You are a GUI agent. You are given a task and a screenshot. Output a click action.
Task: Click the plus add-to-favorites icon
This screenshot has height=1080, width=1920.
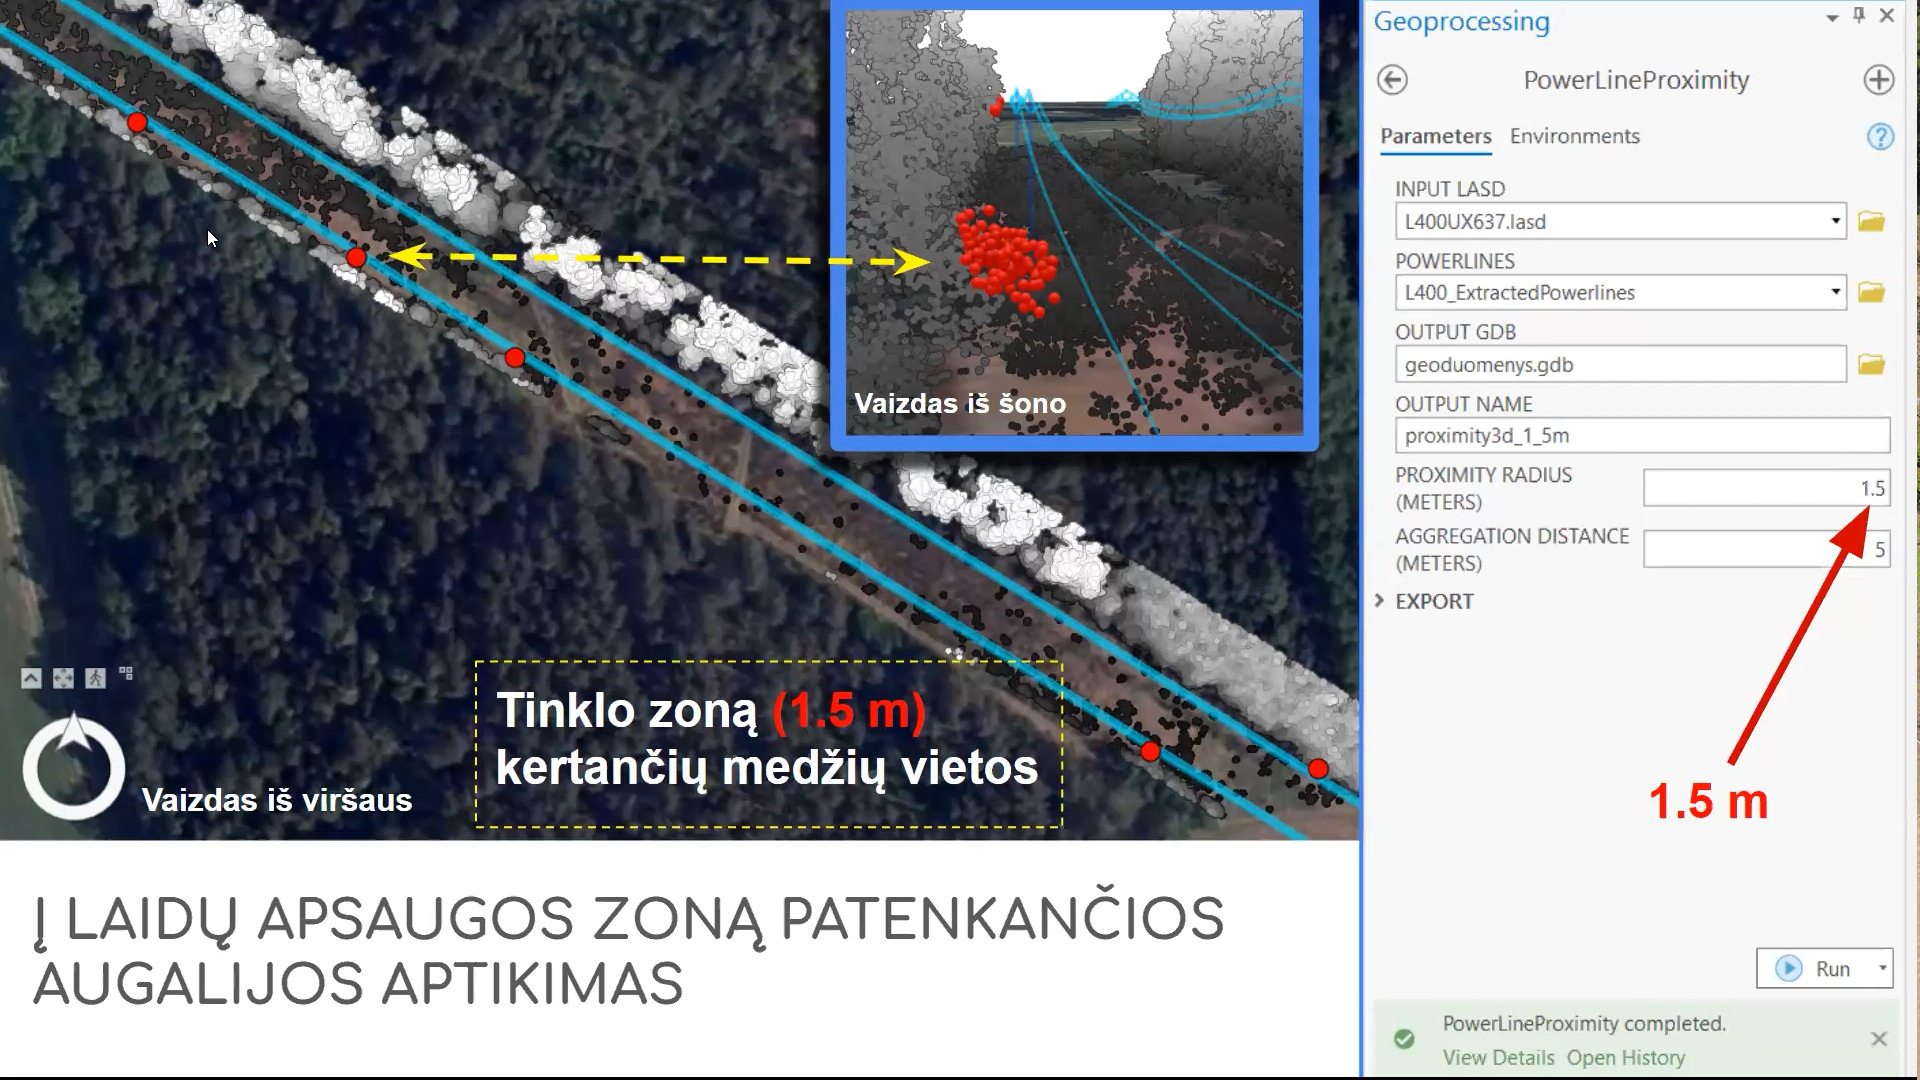[1878, 80]
